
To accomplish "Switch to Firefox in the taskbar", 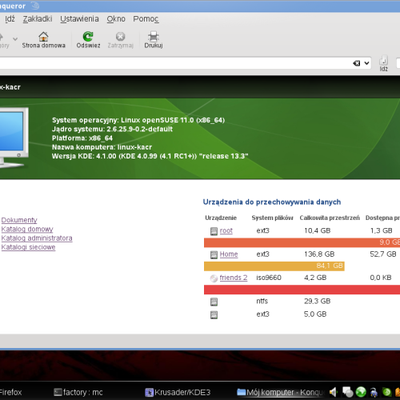I will [11, 392].
